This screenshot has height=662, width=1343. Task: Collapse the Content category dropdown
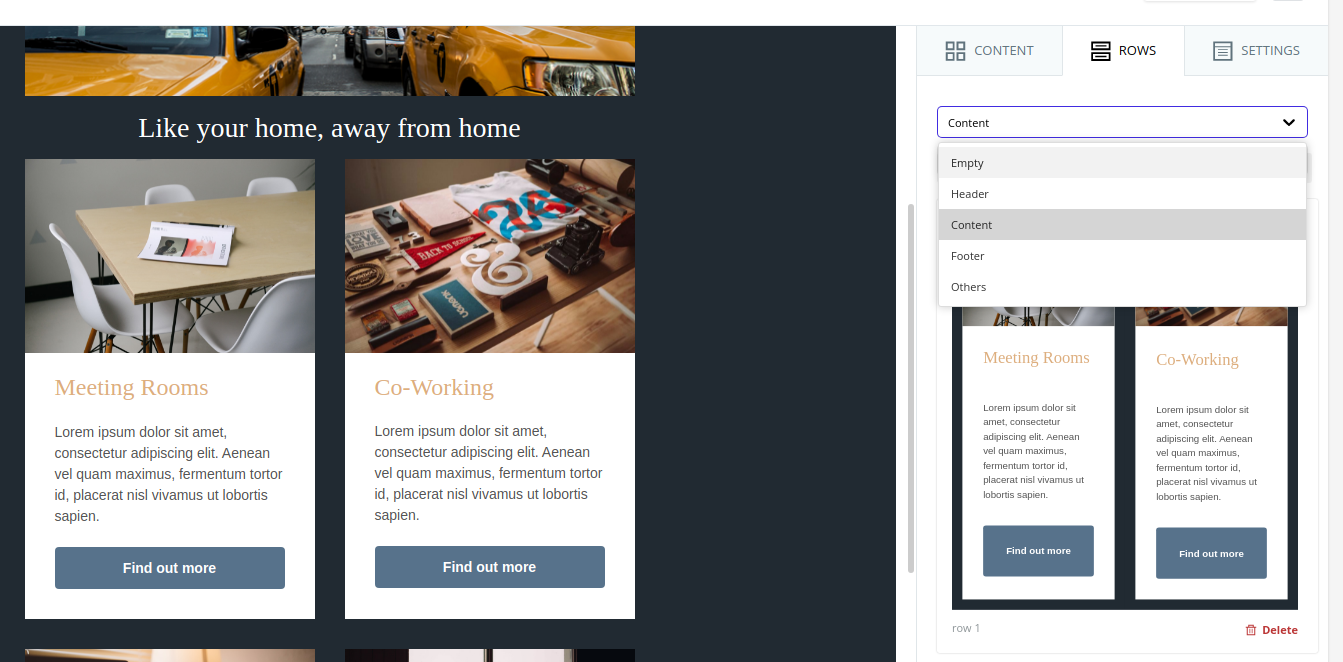click(x=1122, y=122)
